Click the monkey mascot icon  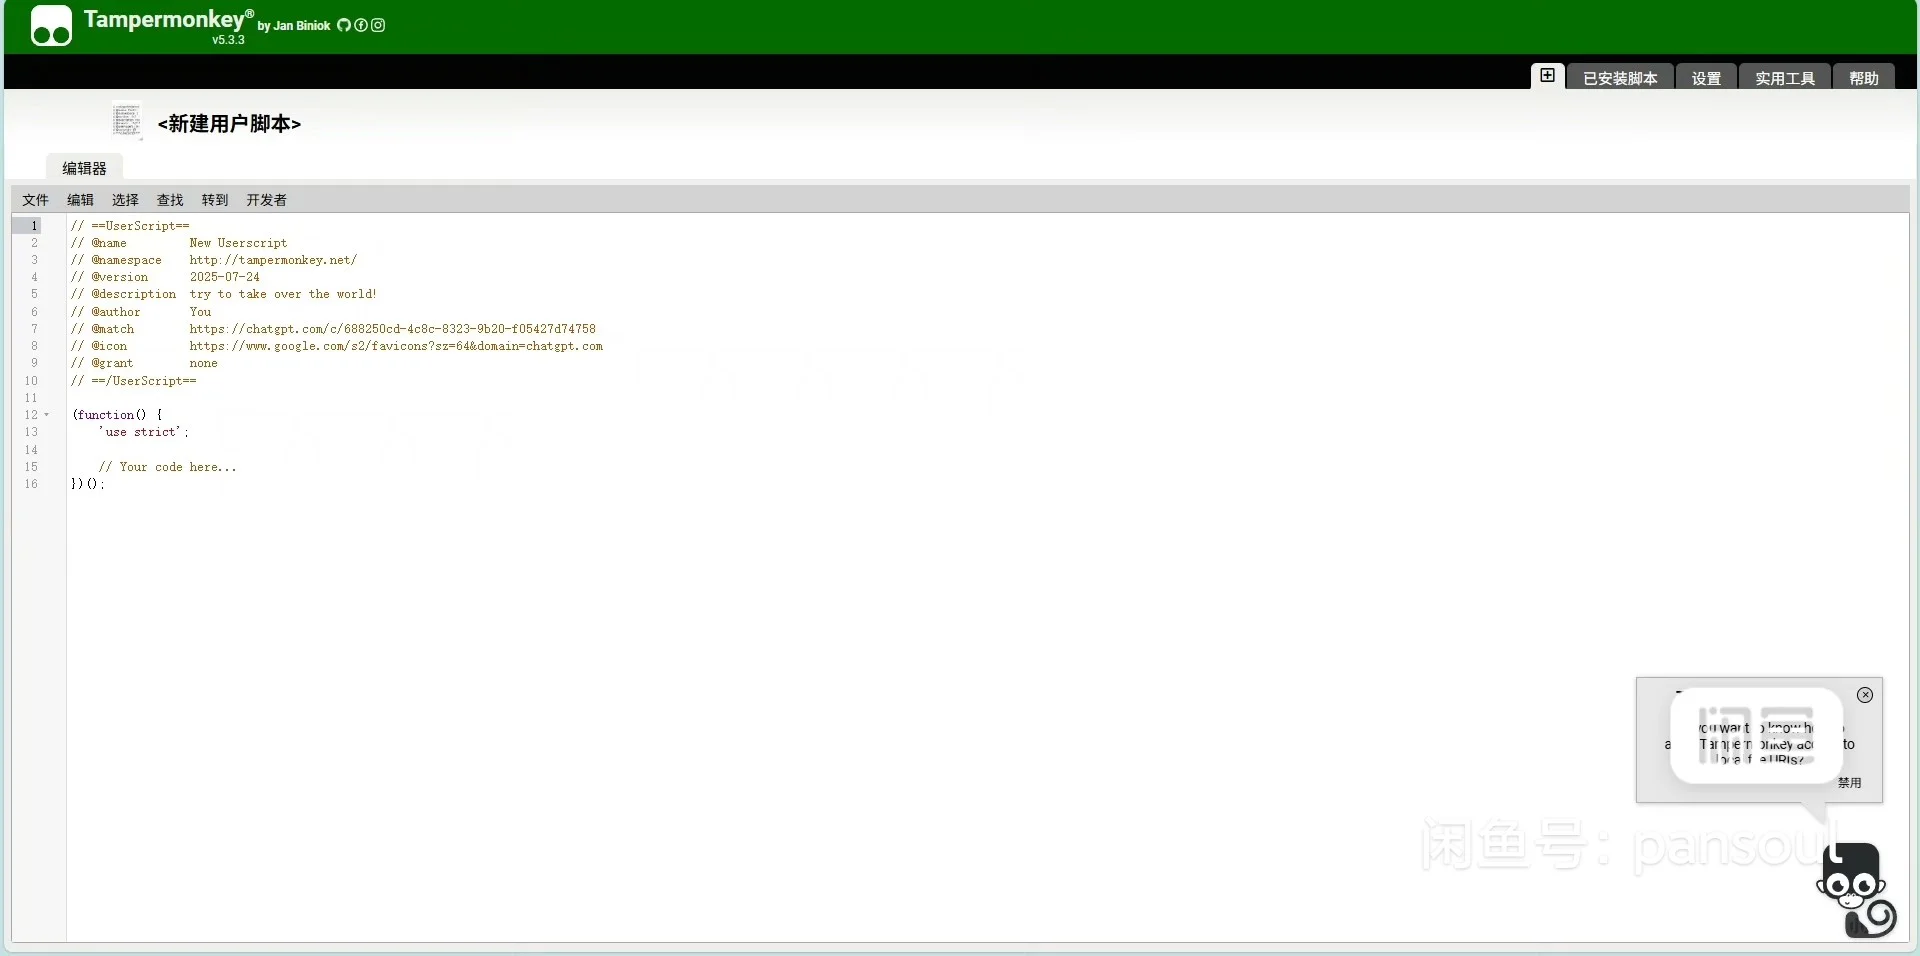pyautogui.click(x=1856, y=889)
